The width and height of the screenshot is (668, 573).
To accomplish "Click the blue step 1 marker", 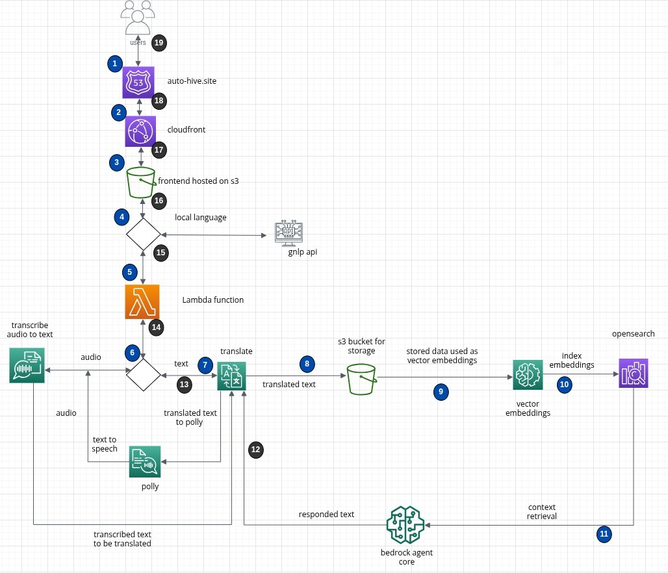I will tap(115, 64).
